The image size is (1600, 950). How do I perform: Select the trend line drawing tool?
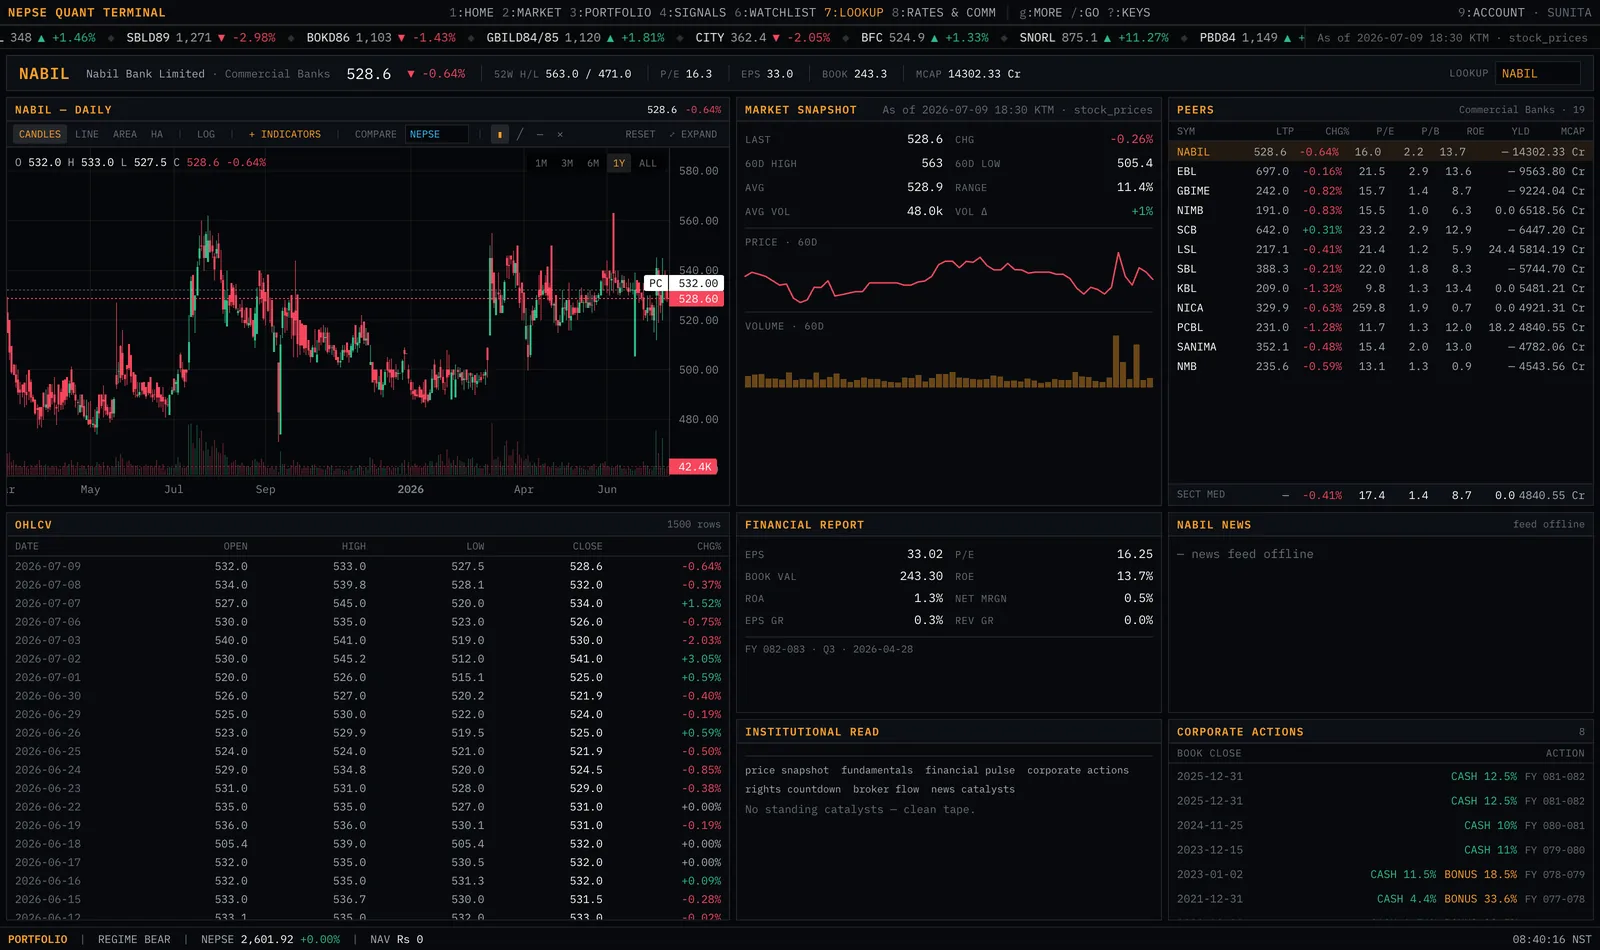click(x=520, y=134)
